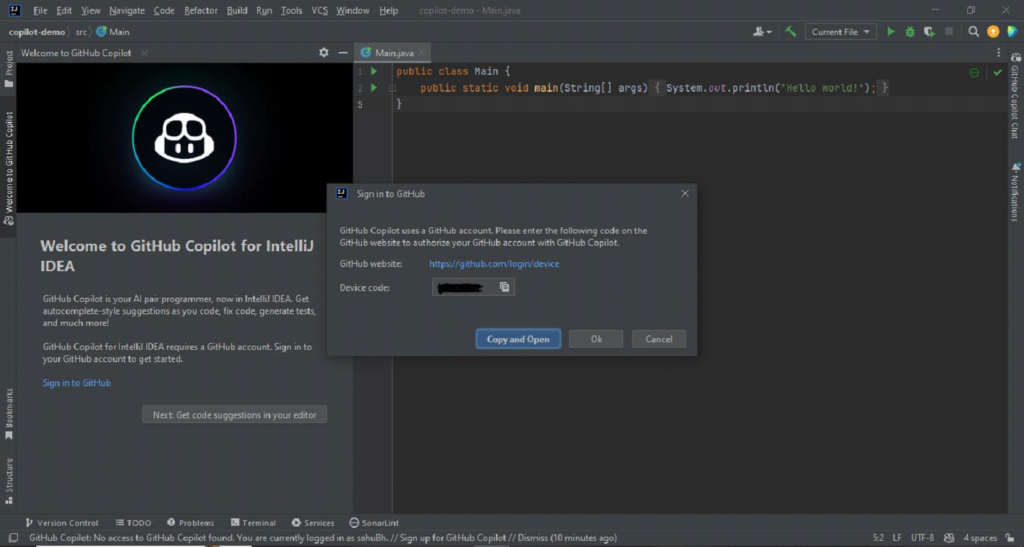
Task: Open the github.com/login/device link
Action: coord(494,264)
